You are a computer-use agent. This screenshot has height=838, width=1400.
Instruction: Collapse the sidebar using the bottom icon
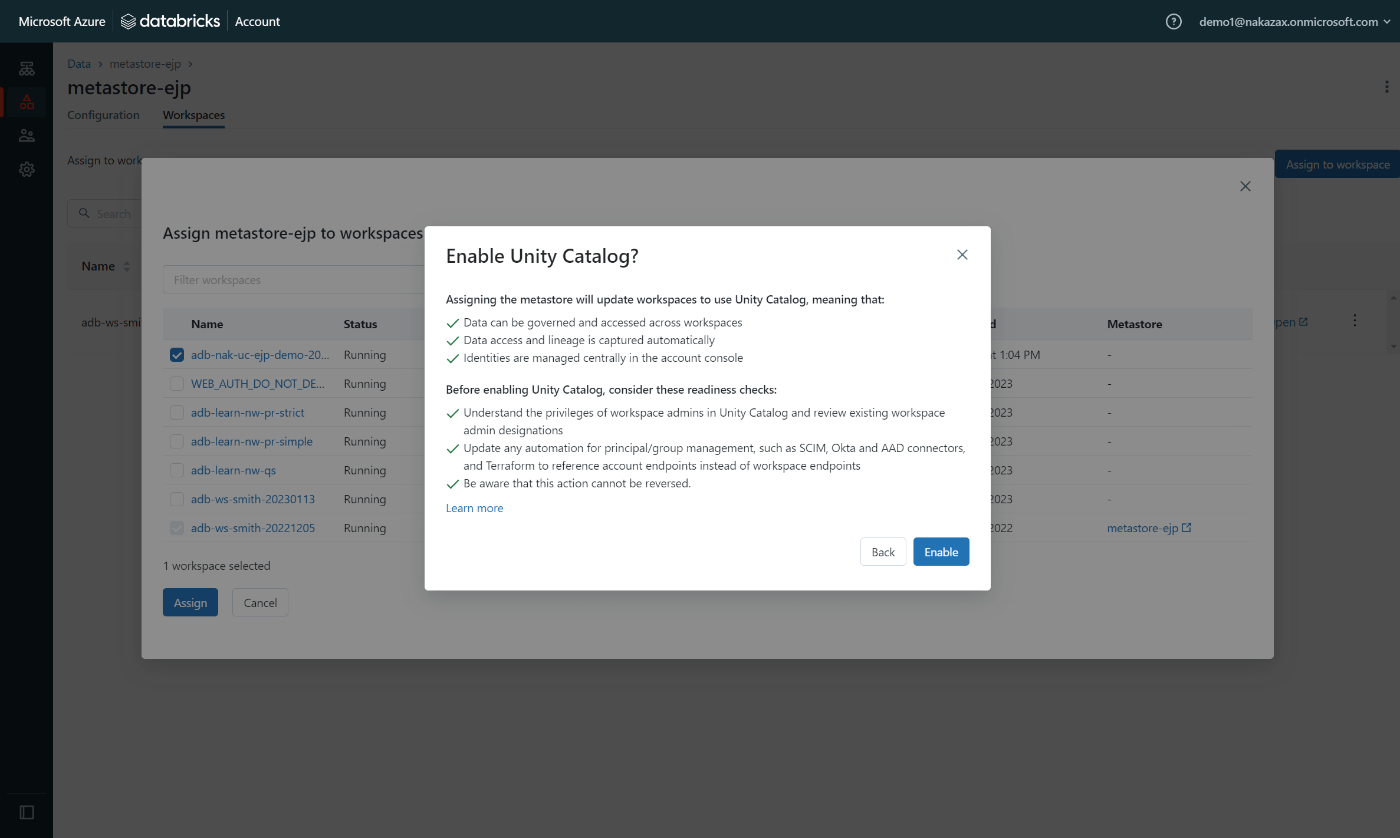pyautogui.click(x=27, y=812)
